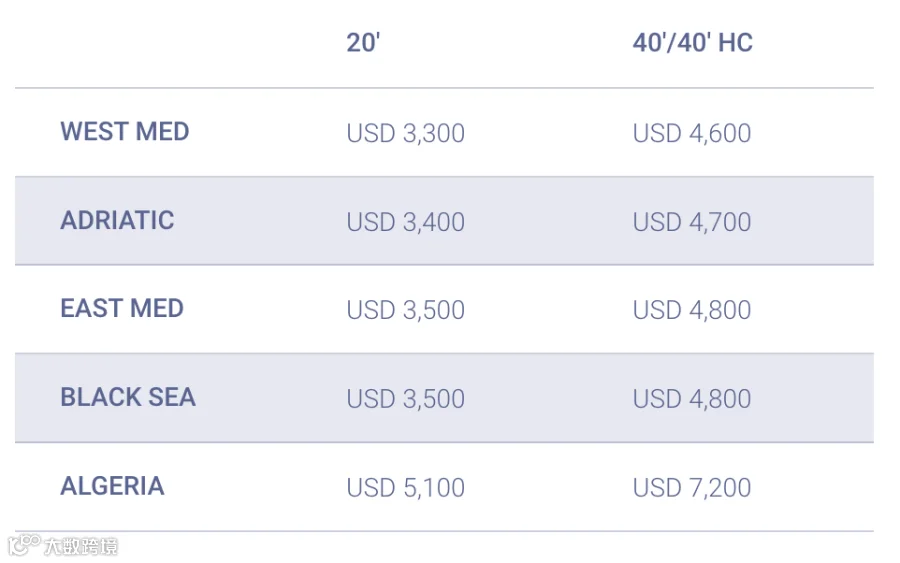Click the watermark logo icon
Screen dimensions: 900x563
(24, 545)
